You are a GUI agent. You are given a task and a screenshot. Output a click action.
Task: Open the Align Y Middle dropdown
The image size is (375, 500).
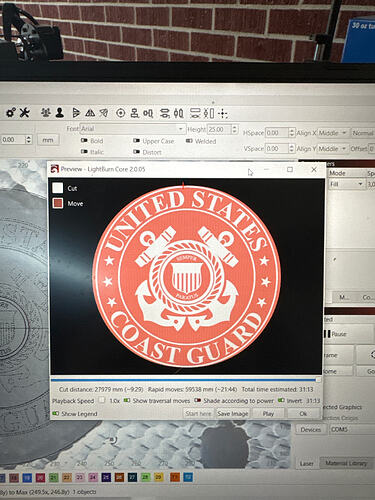pos(333,148)
